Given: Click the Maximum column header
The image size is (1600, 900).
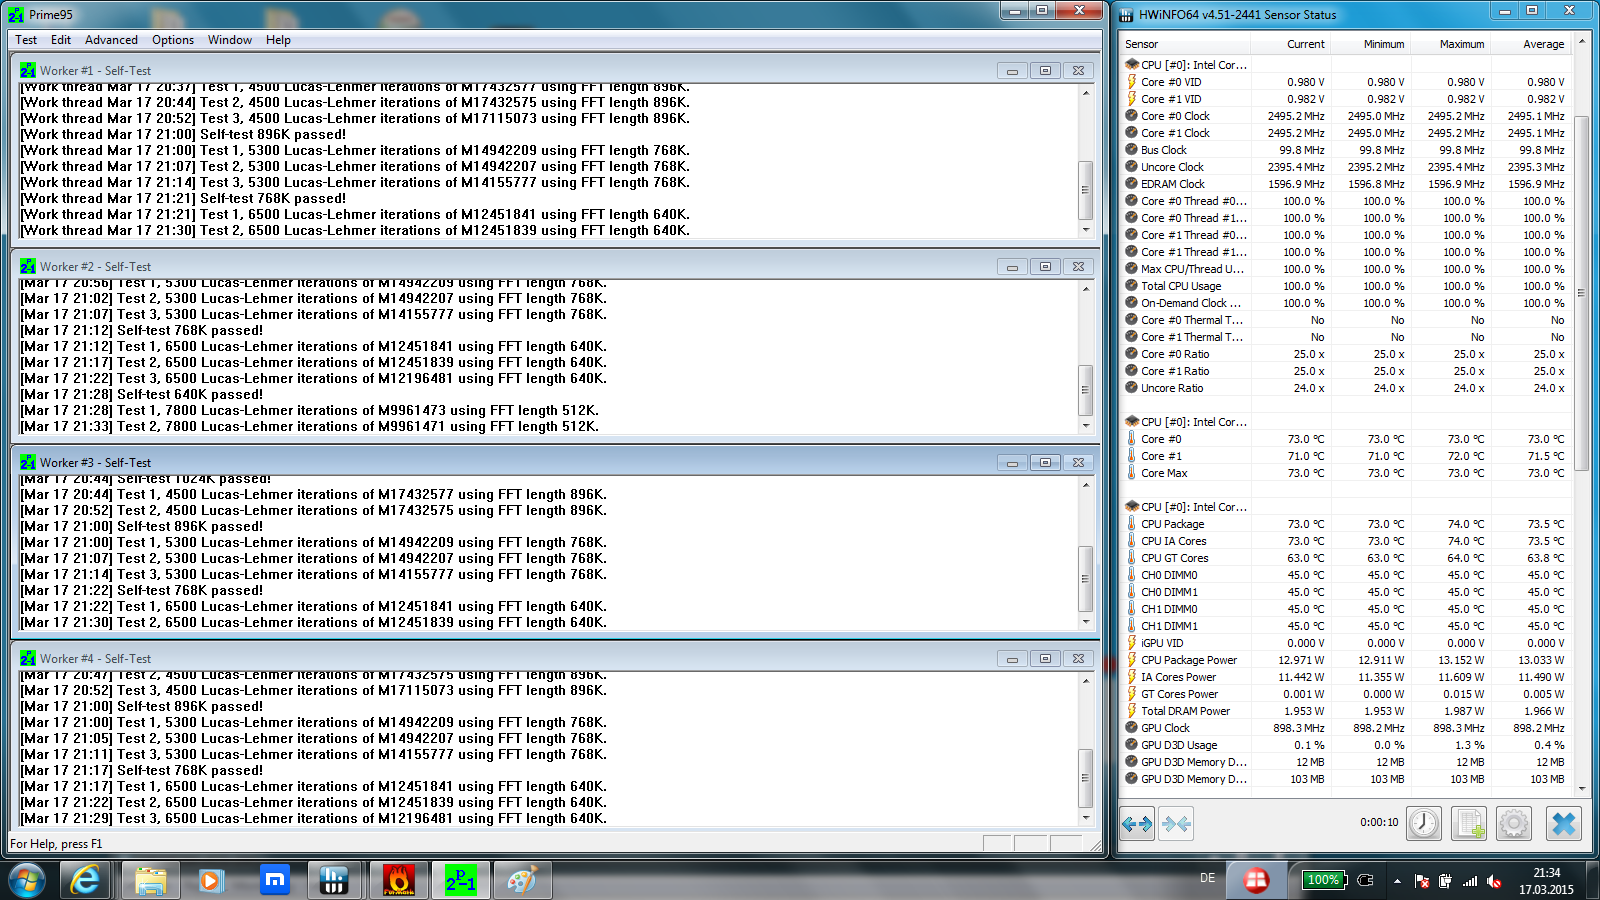Looking at the screenshot, I should (x=1461, y=44).
